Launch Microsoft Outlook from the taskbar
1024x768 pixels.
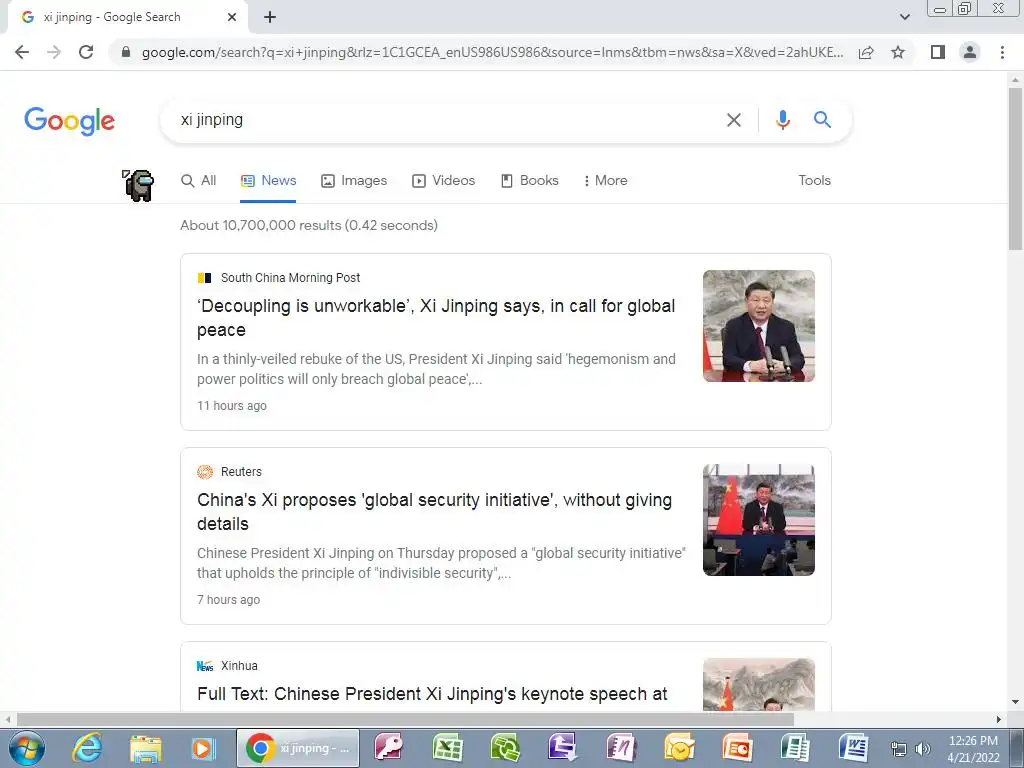[679, 748]
